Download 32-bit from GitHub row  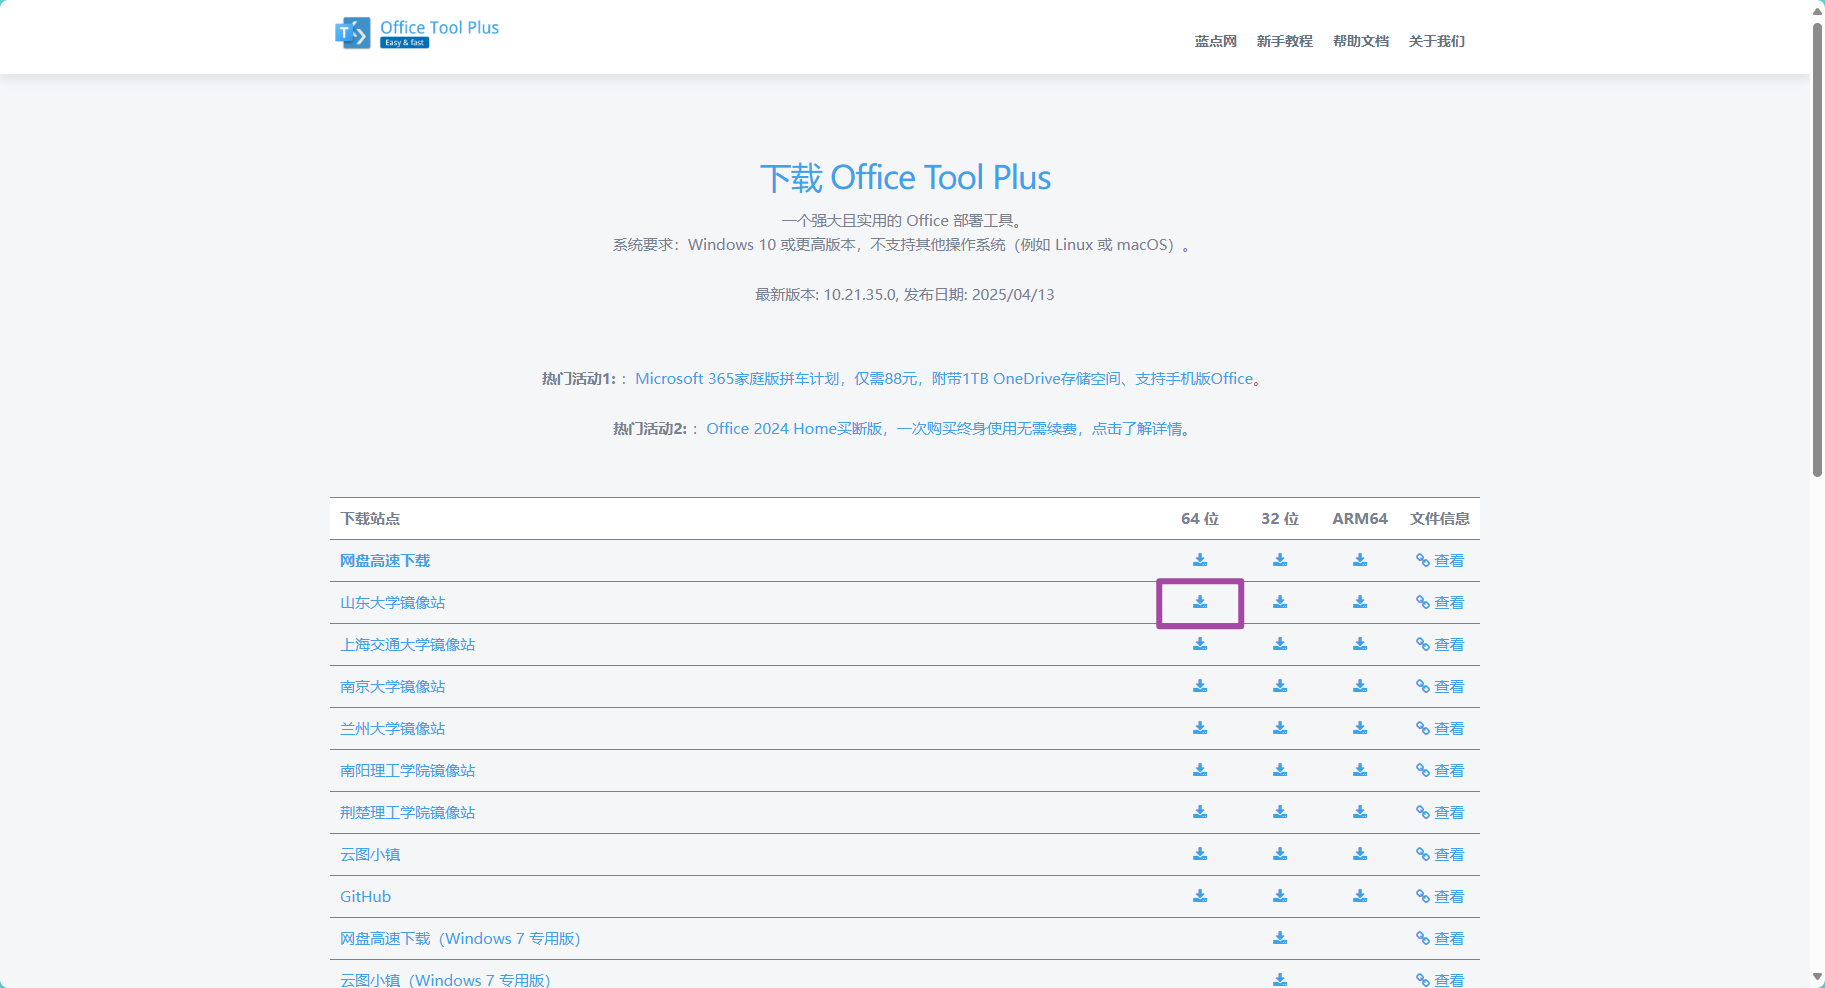pos(1280,896)
